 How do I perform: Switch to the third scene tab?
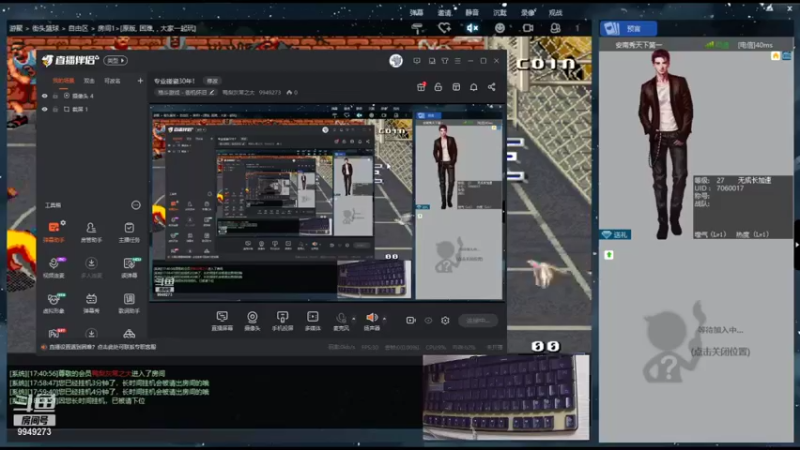tap(112, 81)
